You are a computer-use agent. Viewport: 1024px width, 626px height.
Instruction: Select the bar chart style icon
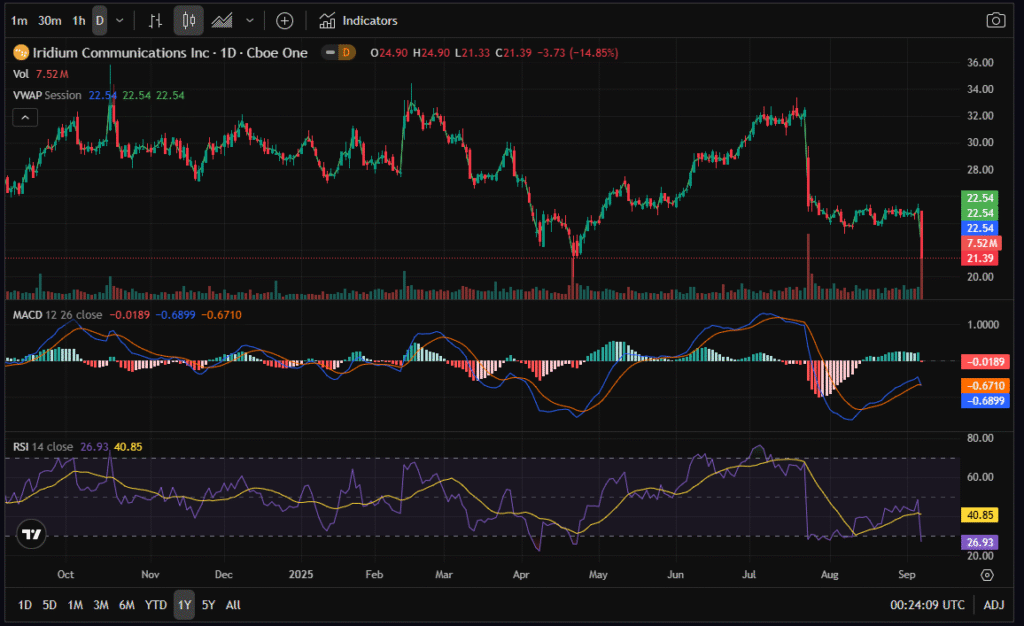[x=154, y=20]
